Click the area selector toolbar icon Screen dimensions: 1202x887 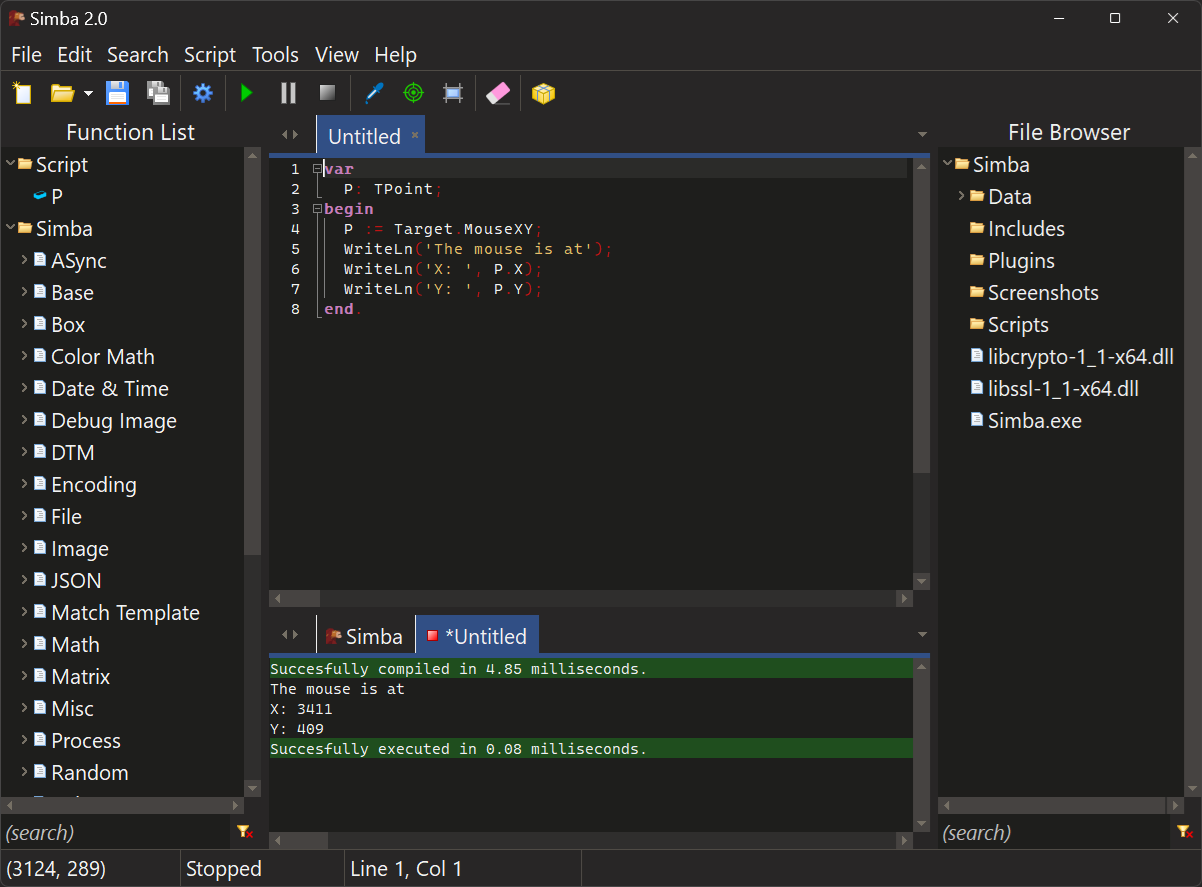(453, 93)
